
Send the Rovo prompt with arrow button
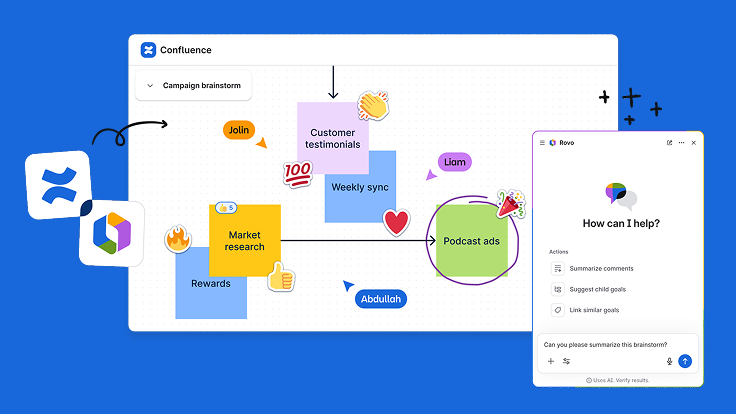685,361
